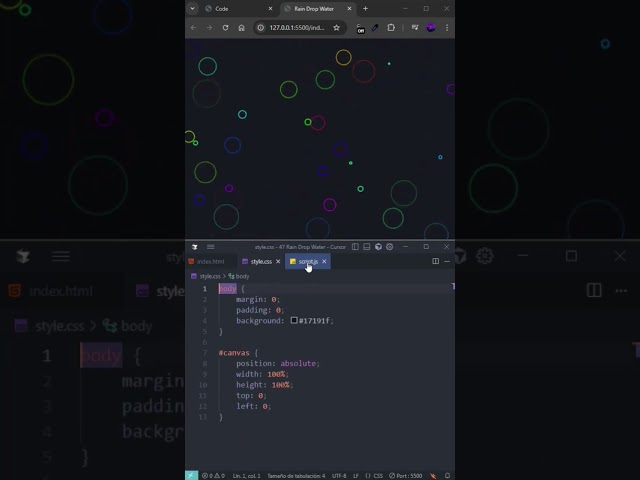View site information icon in address bar
The width and height of the screenshot is (640, 480).
(260, 28)
